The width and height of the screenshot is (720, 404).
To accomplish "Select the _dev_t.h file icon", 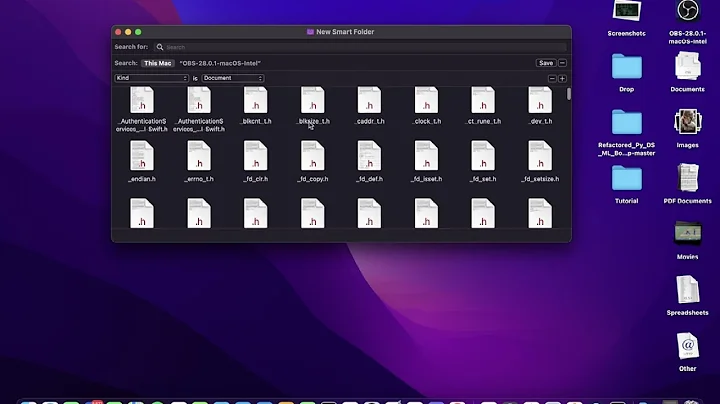I will pos(540,101).
